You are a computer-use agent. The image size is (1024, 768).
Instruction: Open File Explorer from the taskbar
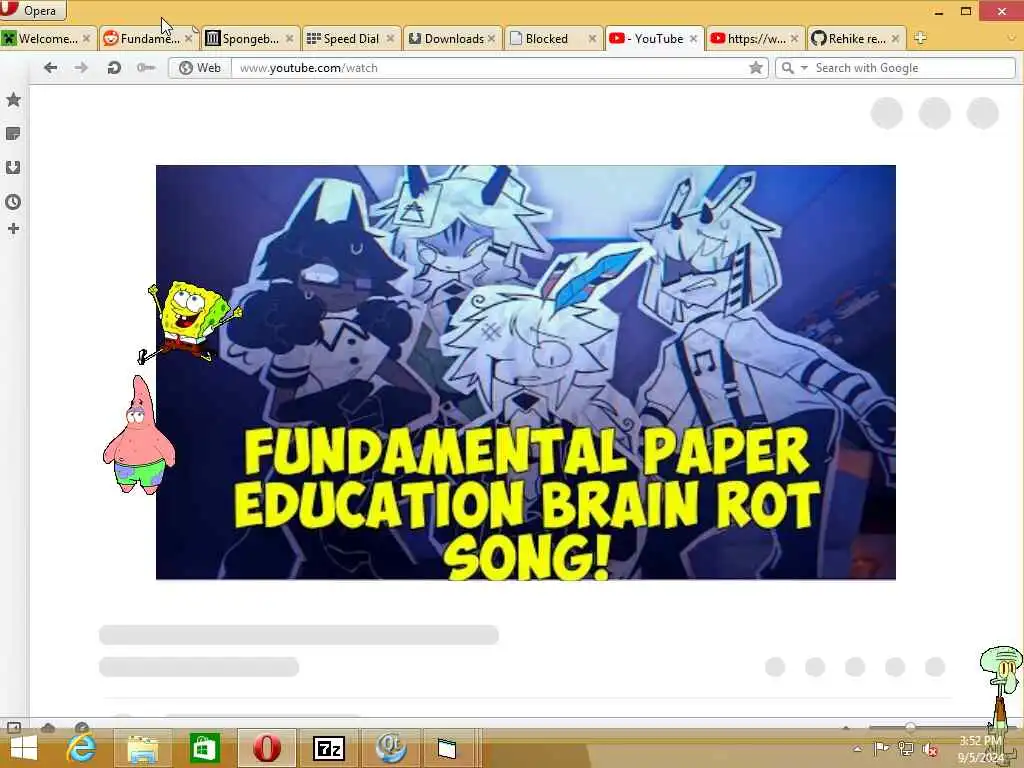(143, 748)
